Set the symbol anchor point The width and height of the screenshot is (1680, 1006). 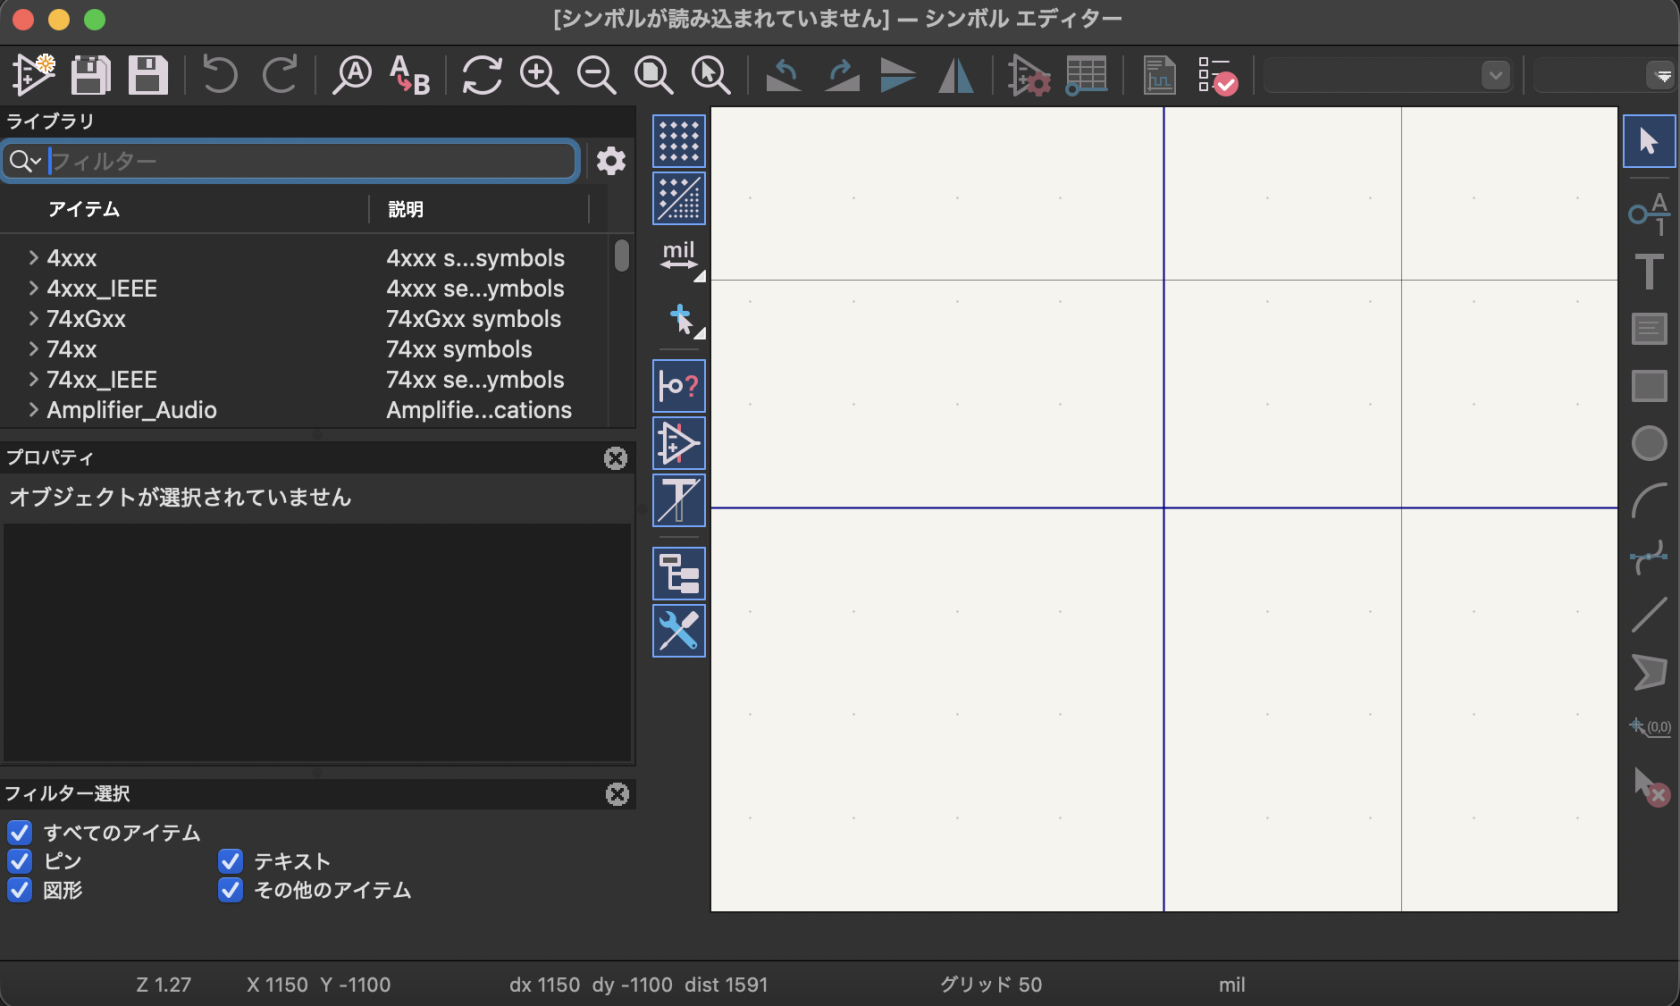point(1649,727)
